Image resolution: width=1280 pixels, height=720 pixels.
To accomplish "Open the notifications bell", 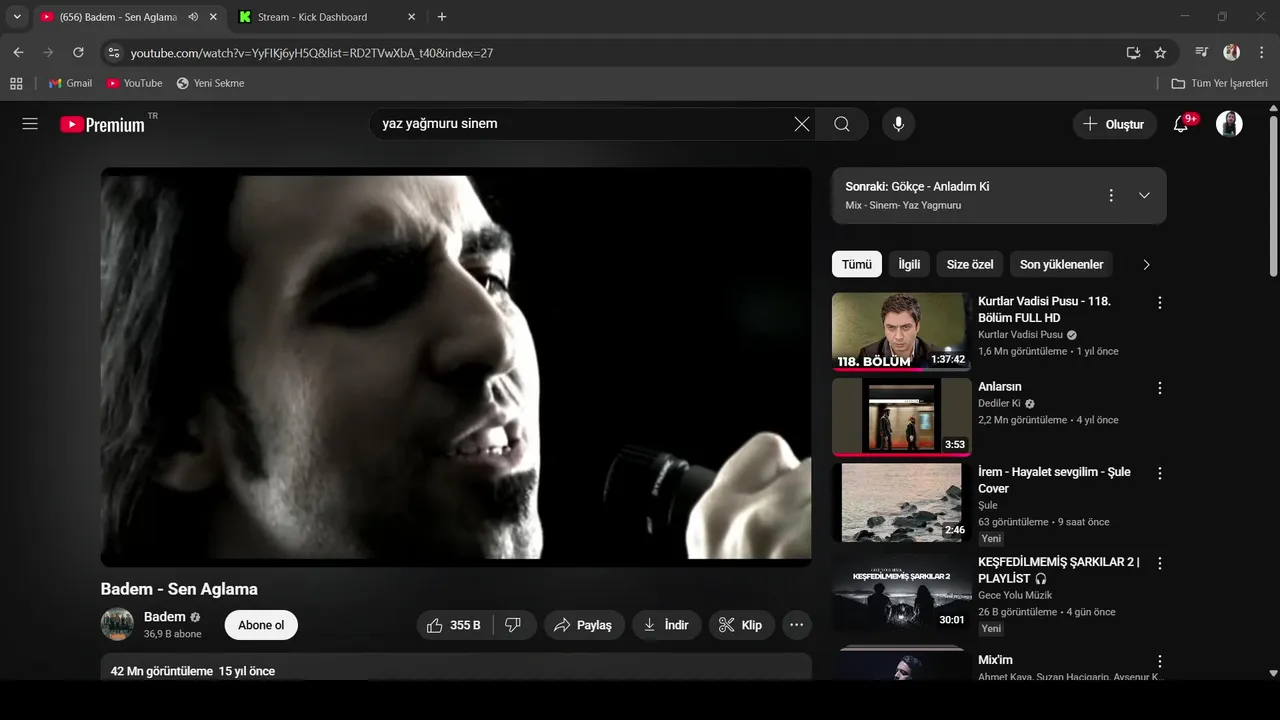I will click(1181, 124).
